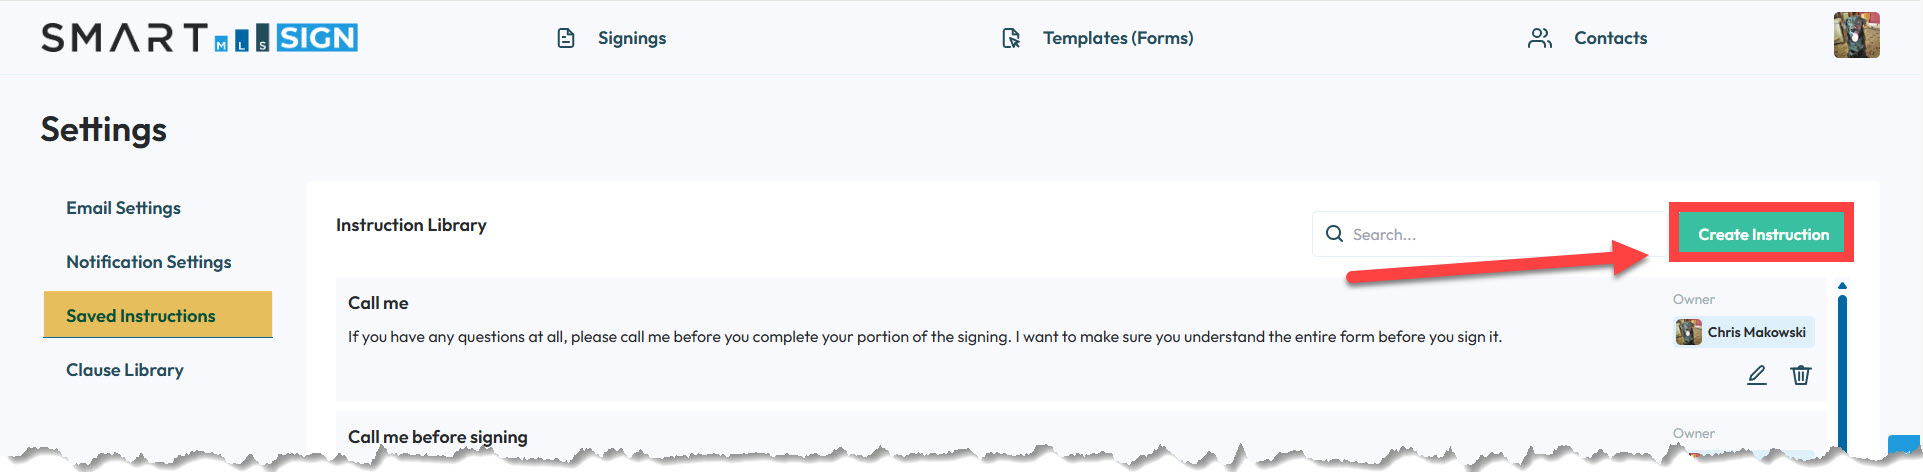Image resolution: width=1923 pixels, height=472 pixels.
Task: Open the Contacts page
Action: (x=1610, y=38)
